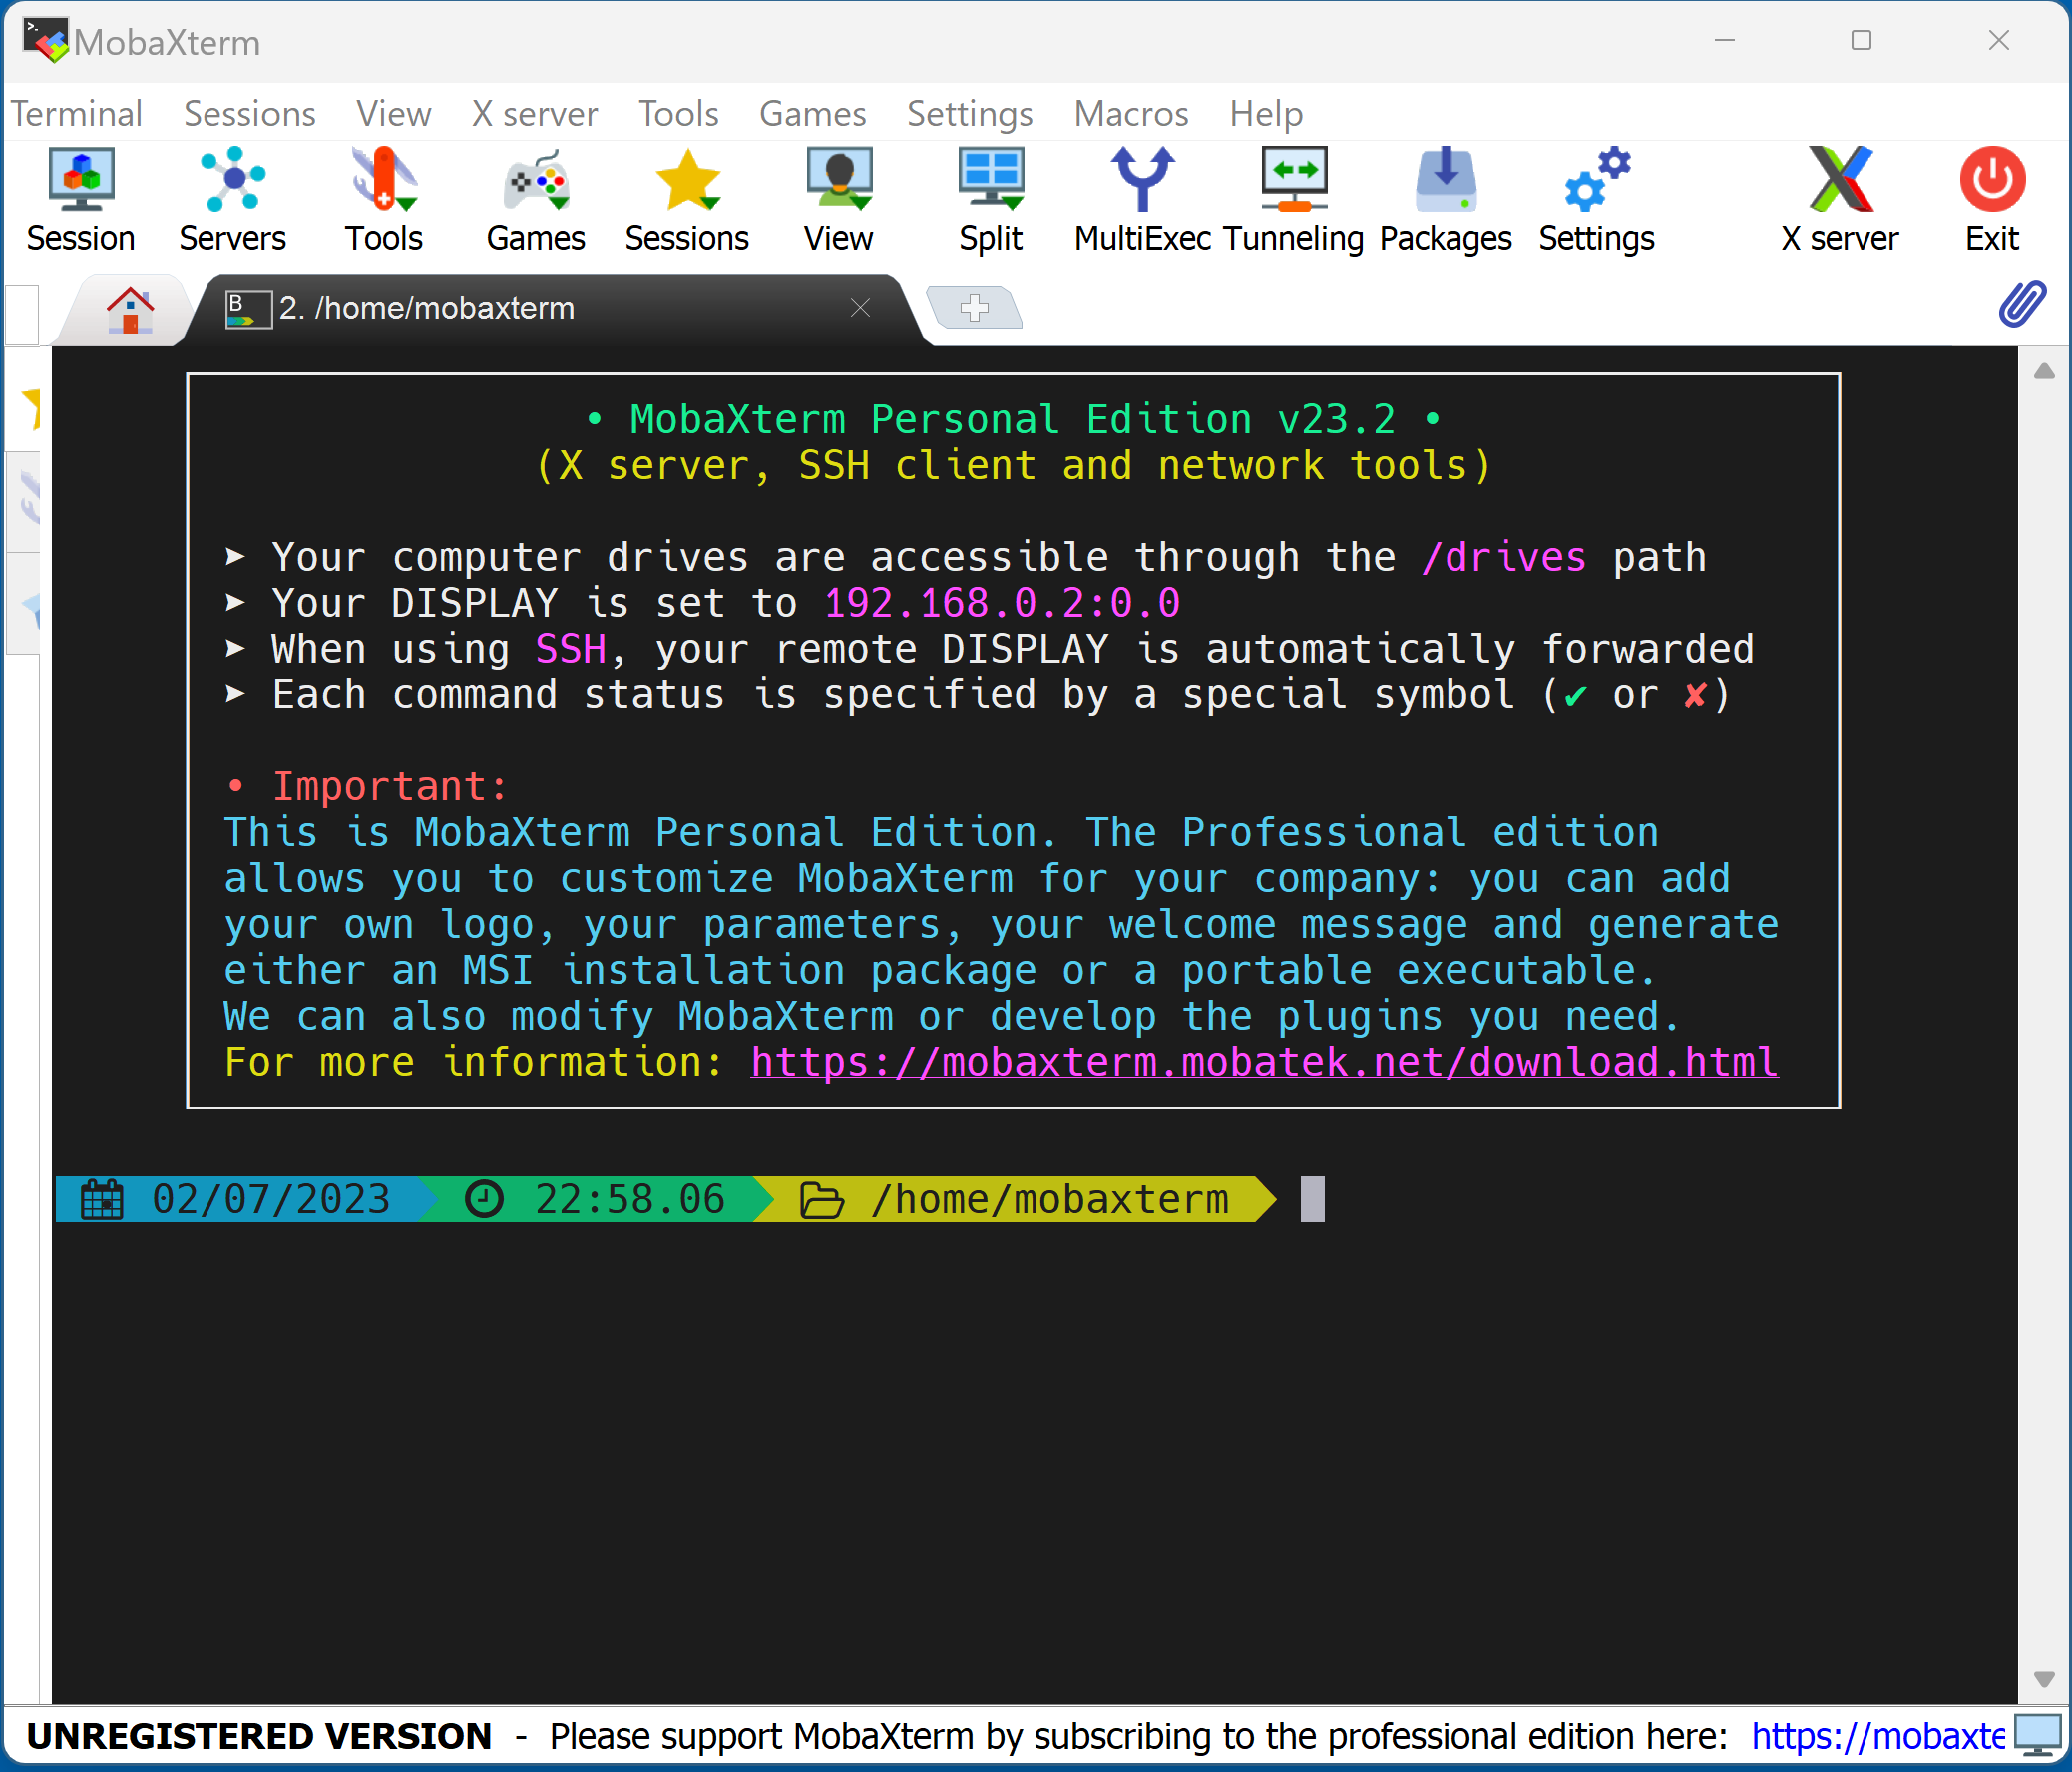Open the Sessions star icon
This screenshot has width=2072, height=1772.
[x=687, y=200]
